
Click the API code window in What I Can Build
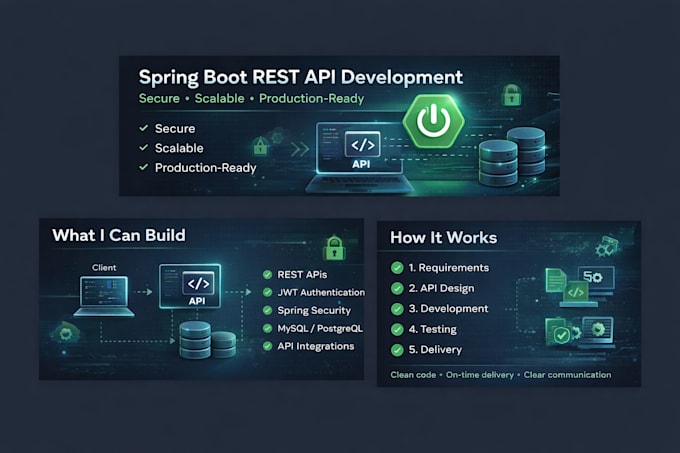190,286
